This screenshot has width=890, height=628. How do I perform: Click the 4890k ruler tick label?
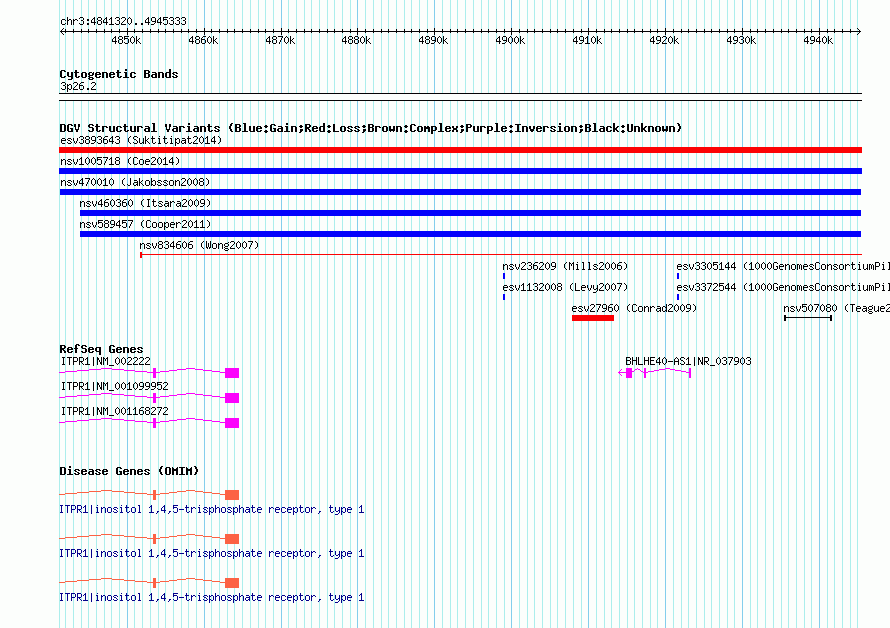tap(433, 40)
